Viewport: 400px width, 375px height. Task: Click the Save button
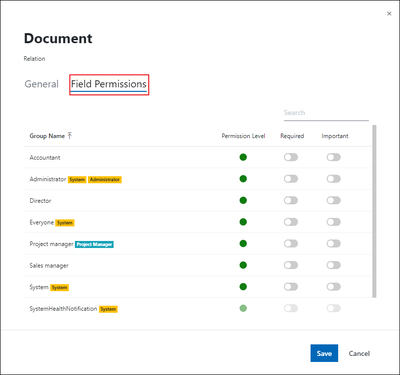pyautogui.click(x=324, y=353)
